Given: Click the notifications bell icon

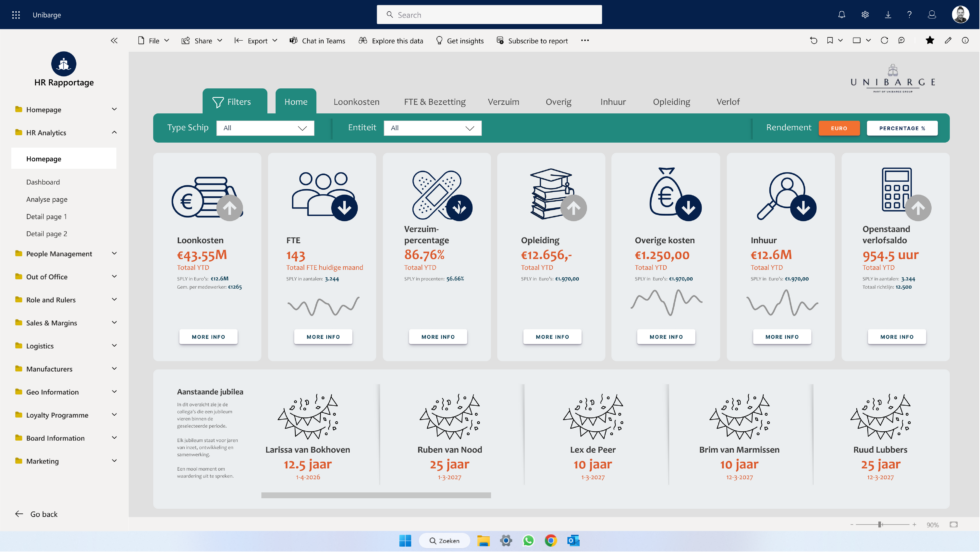Looking at the screenshot, I should click(841, 15).
